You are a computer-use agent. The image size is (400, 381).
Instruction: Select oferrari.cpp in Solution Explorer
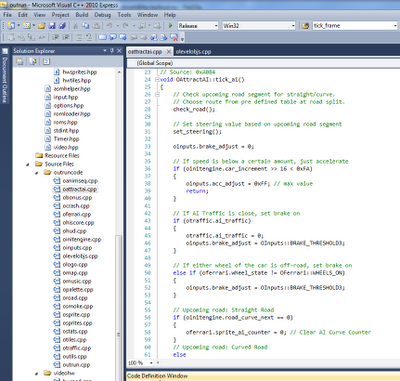tap(77, 214)
